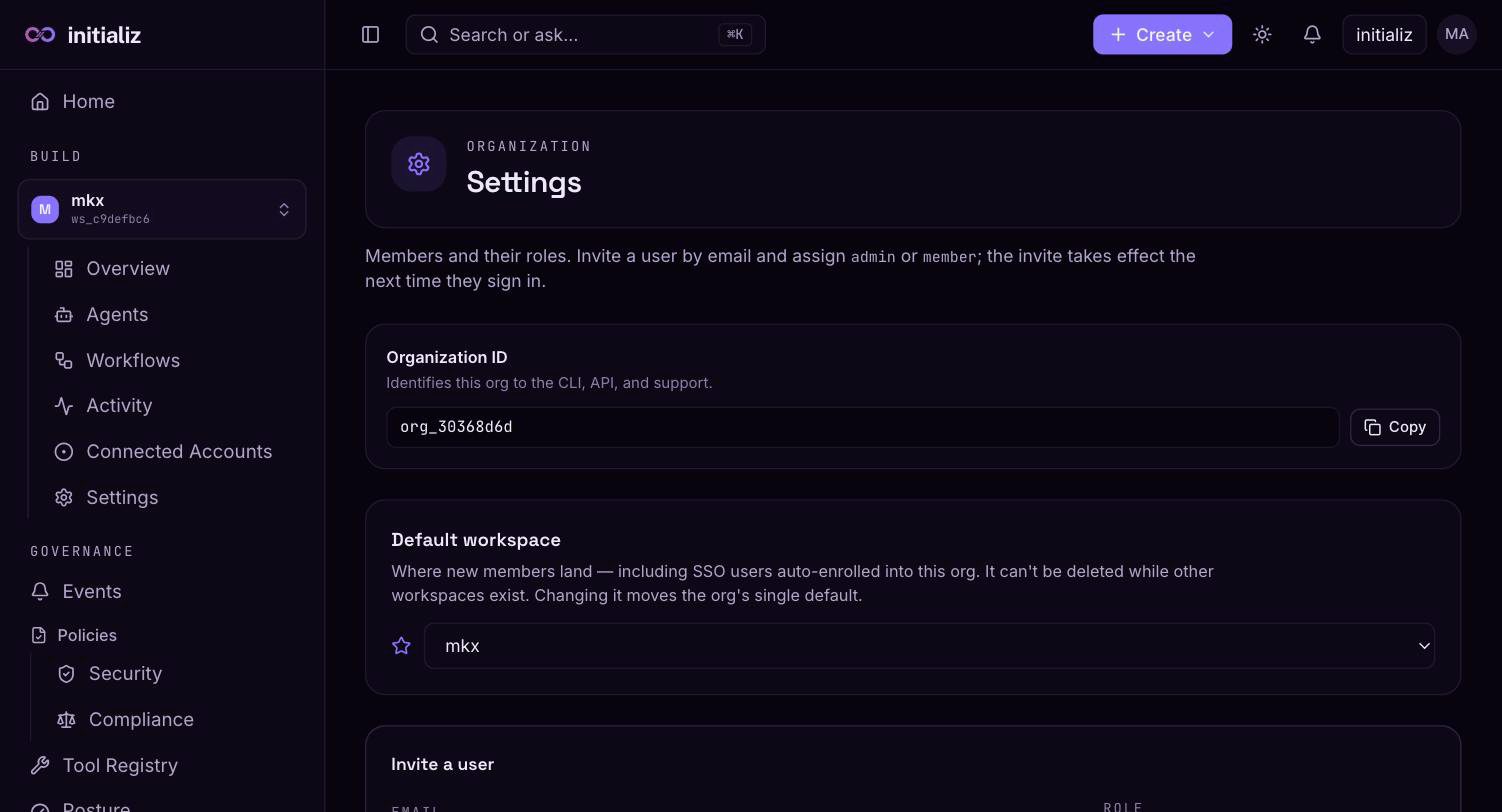Click the star icon beside default workspace

(x=401, y=646)
